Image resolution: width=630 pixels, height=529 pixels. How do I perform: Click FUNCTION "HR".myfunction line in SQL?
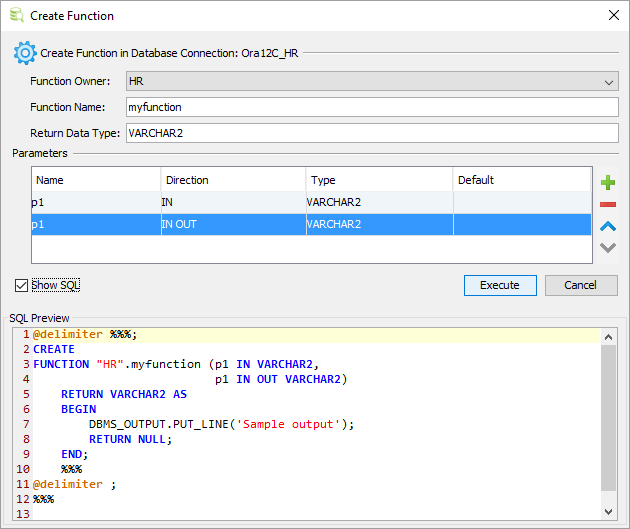pyautogui.click(x=176, y=364)
